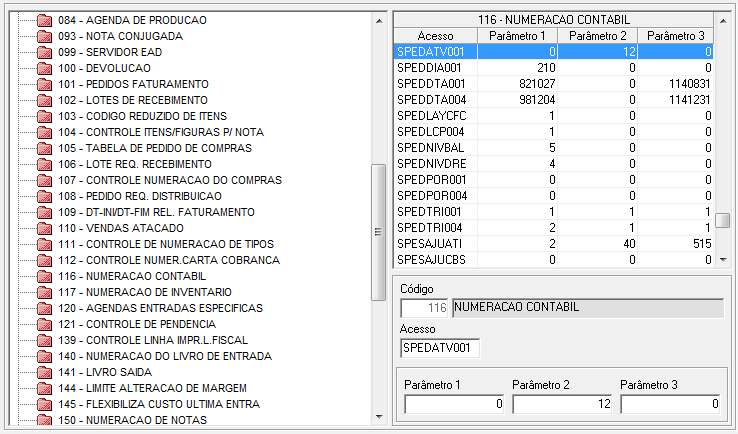Click the value 515 in the SPESAJUATI row
This screenshot has width=738, height=434.
tap(702, 244)
